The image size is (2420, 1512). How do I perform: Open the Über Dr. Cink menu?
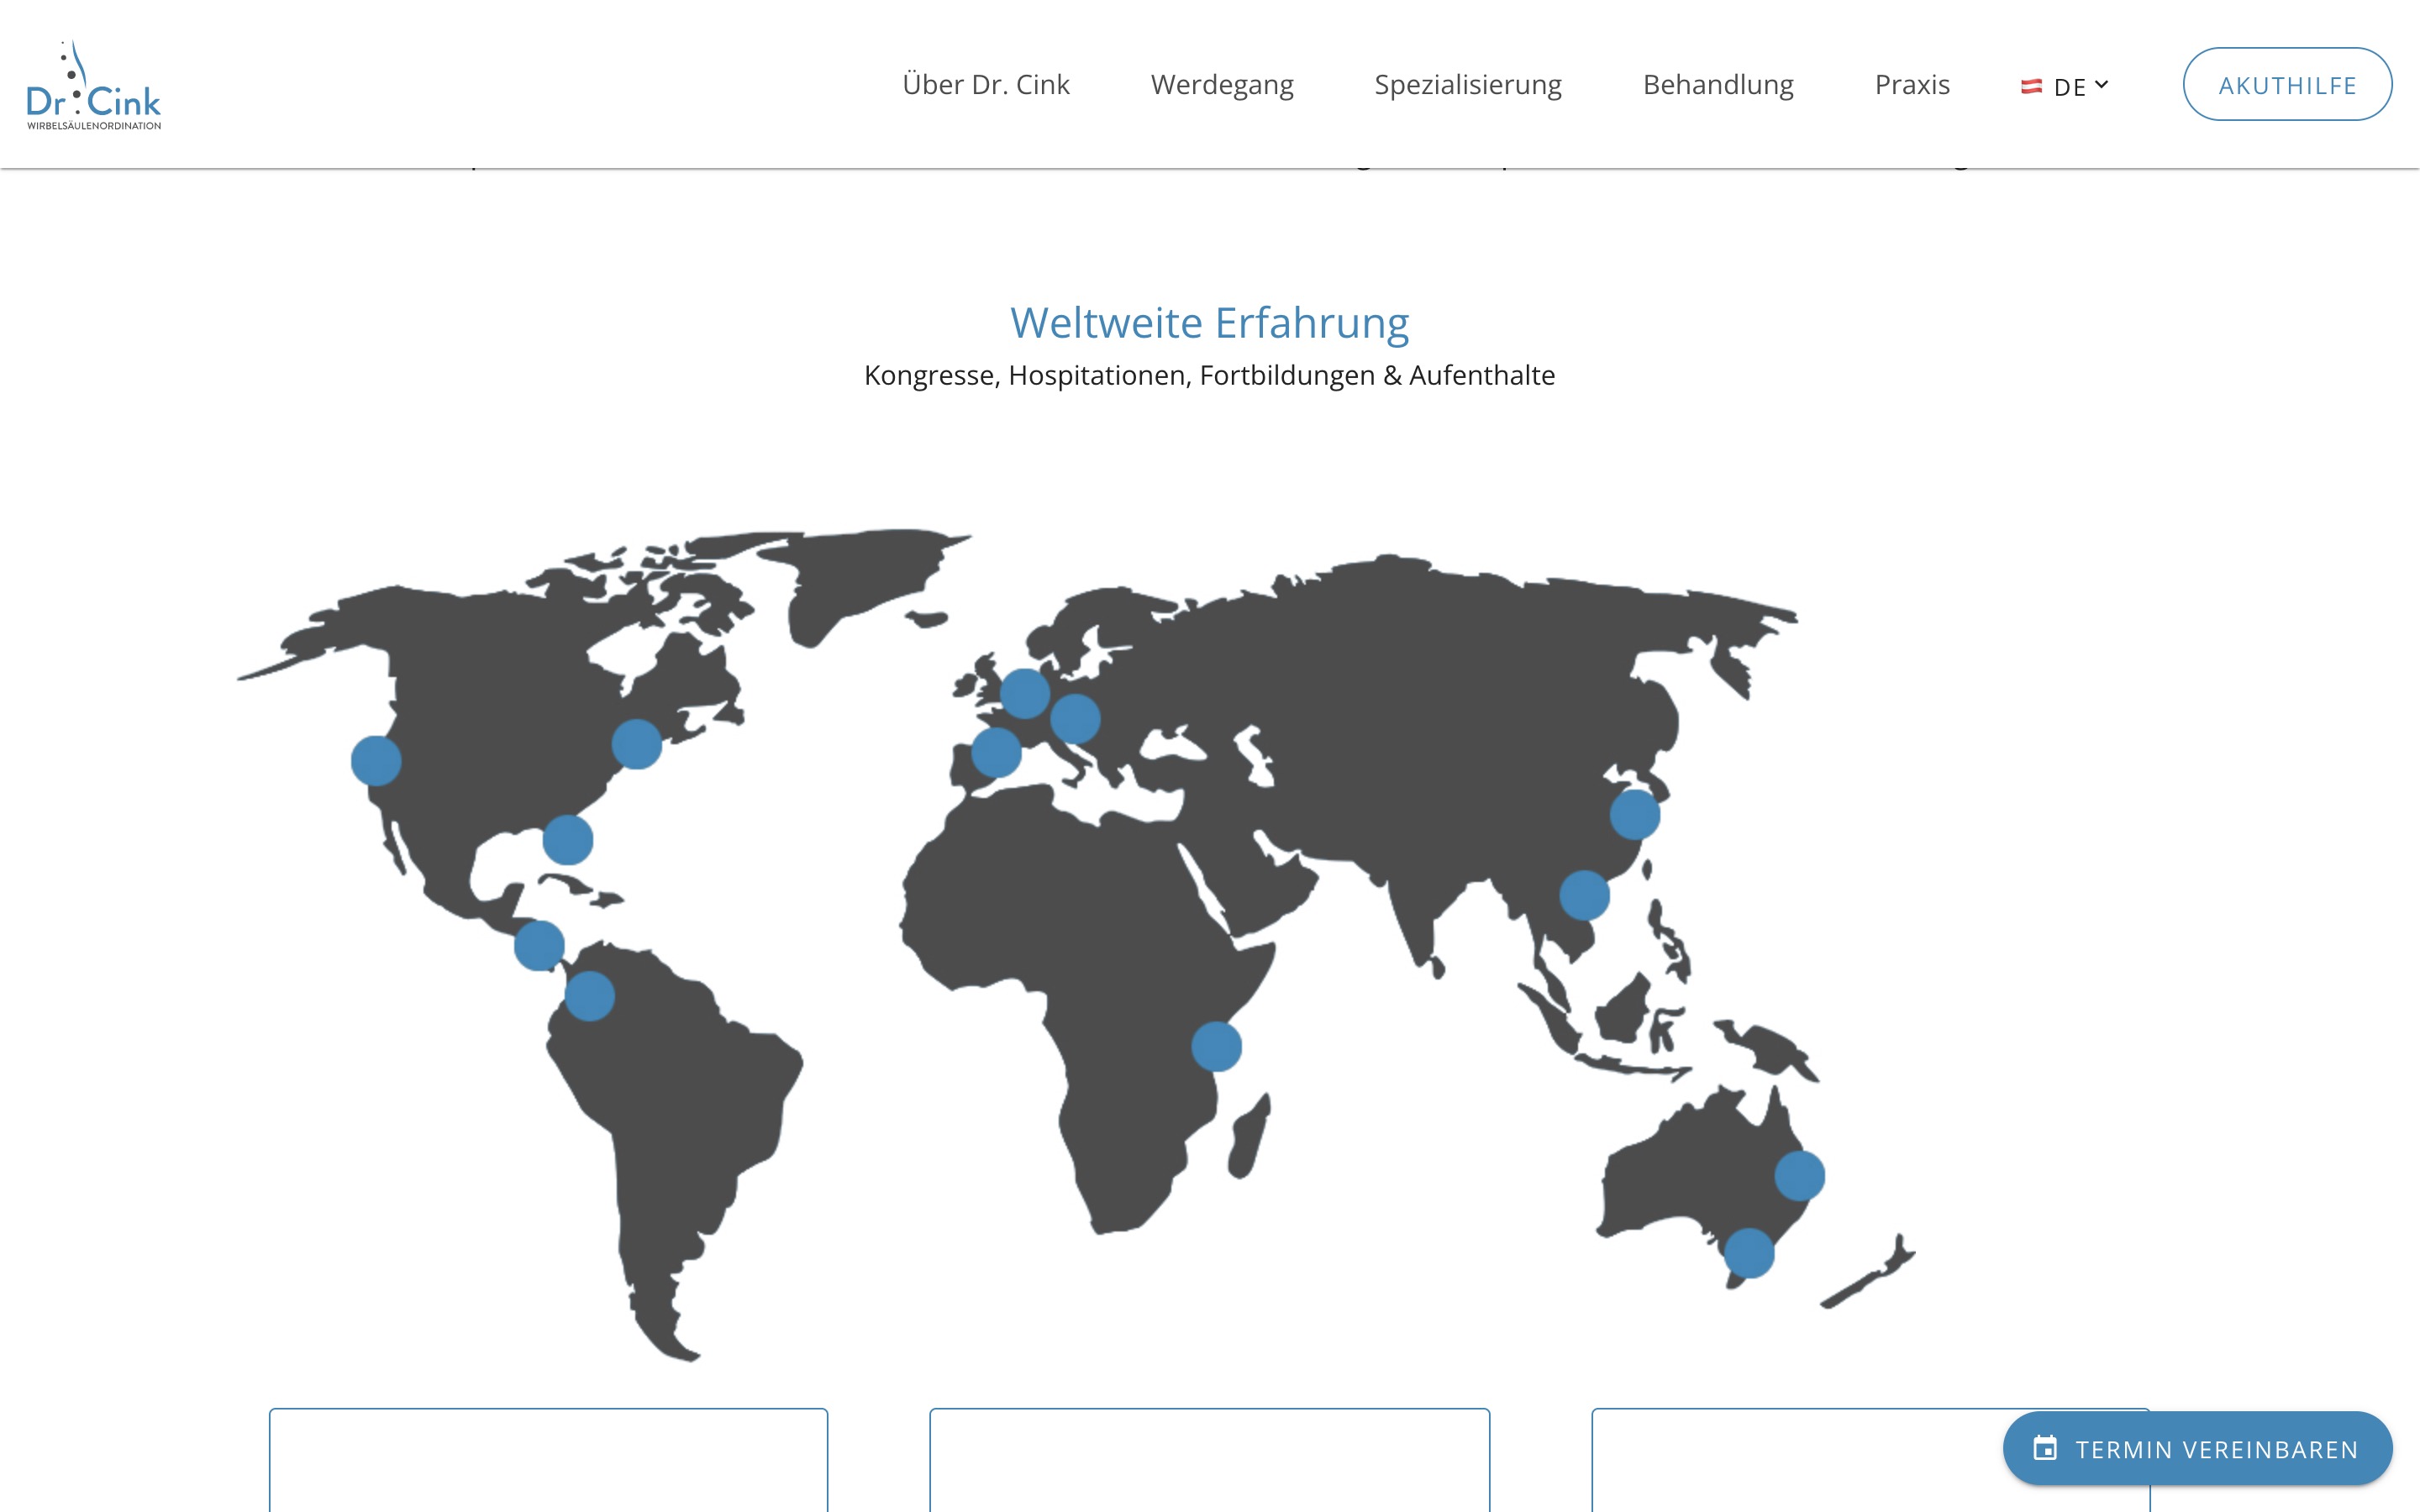pos(985,85)
